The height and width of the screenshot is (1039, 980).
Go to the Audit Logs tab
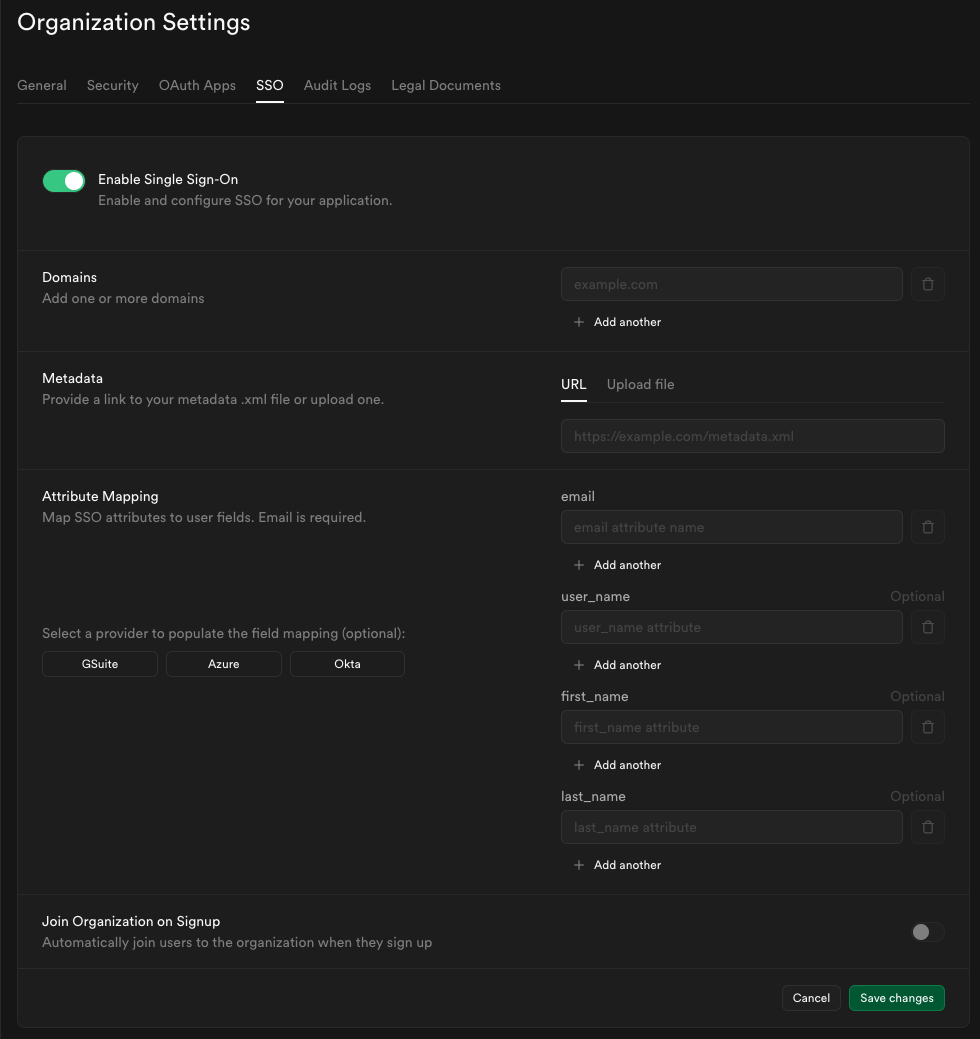[x=337, y=86]
